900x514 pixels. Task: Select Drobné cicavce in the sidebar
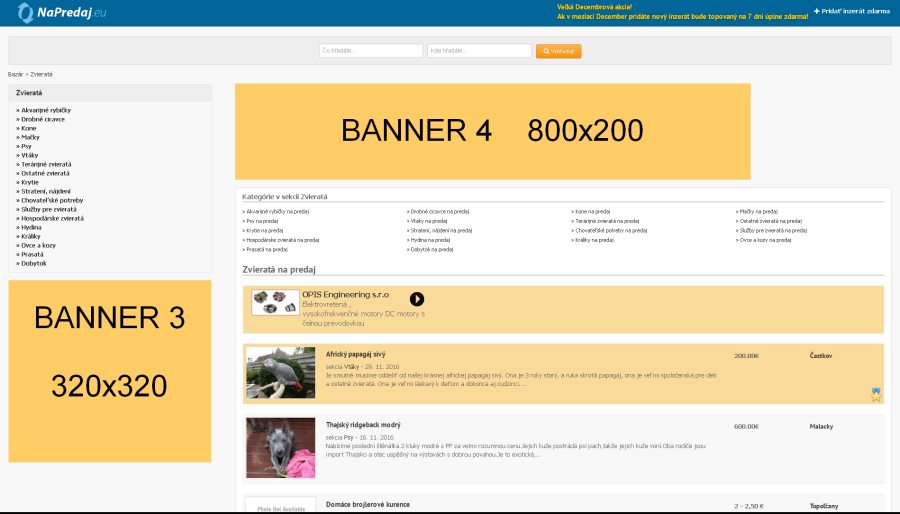(x=43, y=119)
